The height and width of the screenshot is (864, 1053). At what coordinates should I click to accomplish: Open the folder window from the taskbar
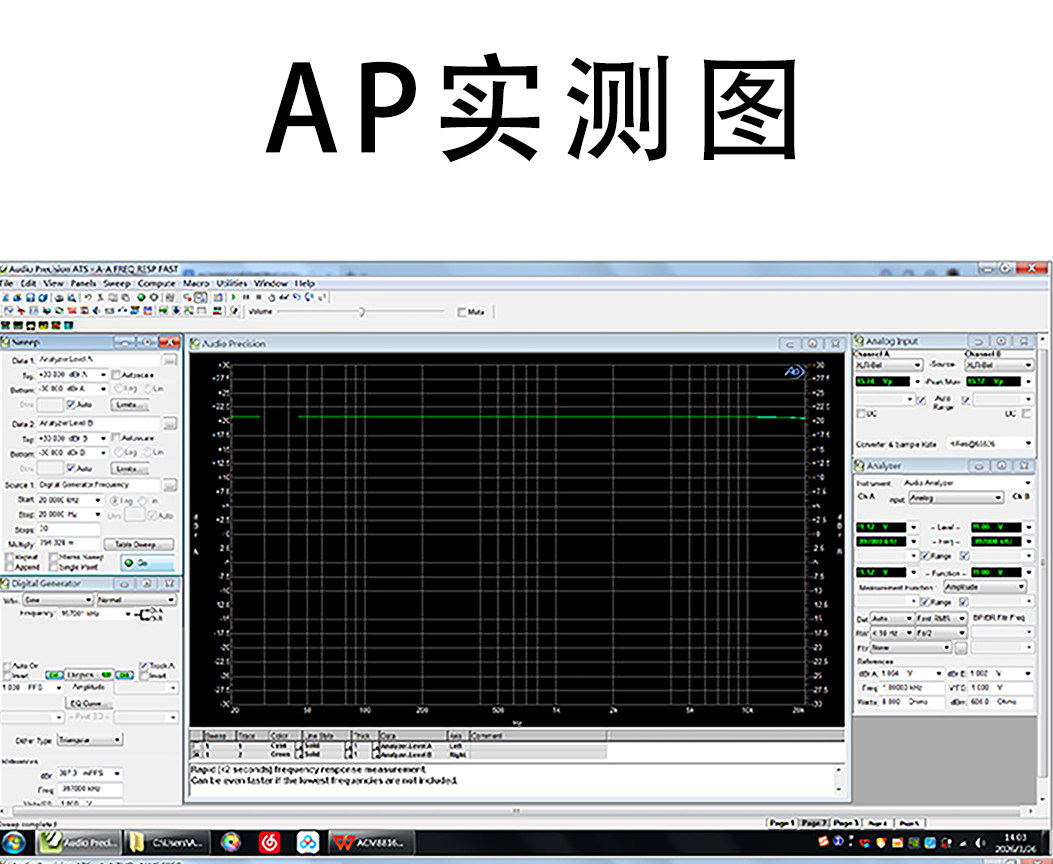pyautogui.click(x=167, y=842)
